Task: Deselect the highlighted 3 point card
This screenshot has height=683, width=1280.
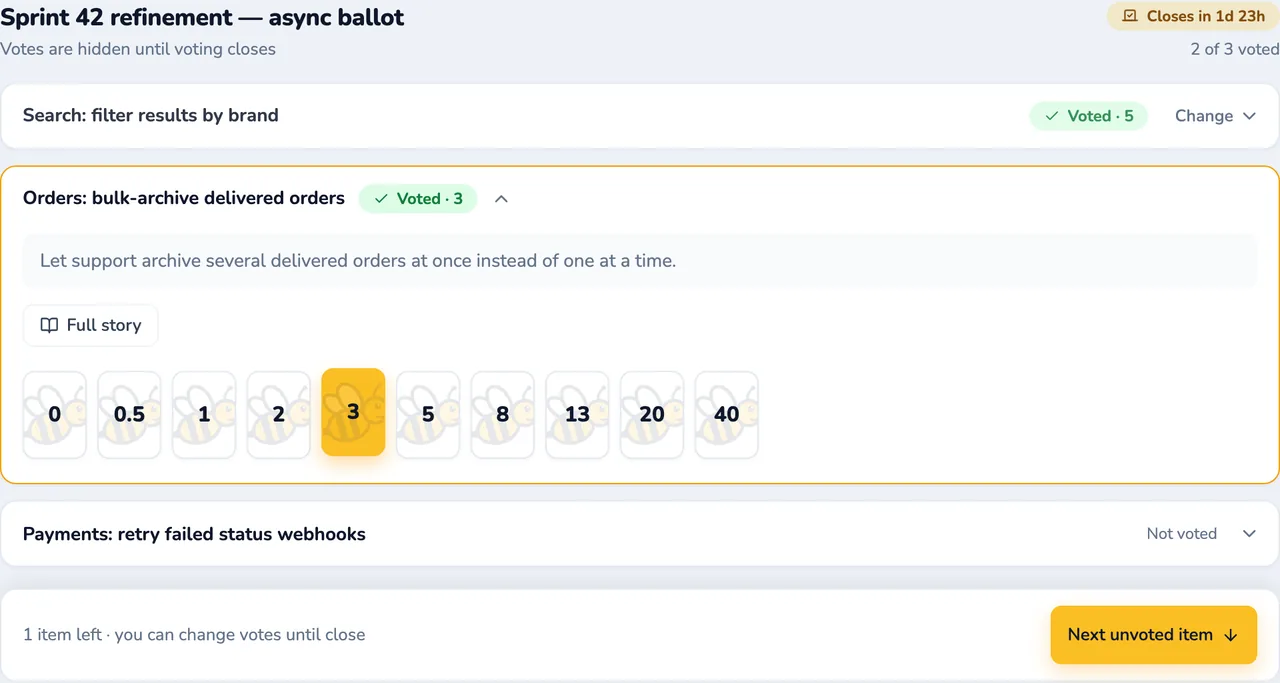Action: (353, 412)
